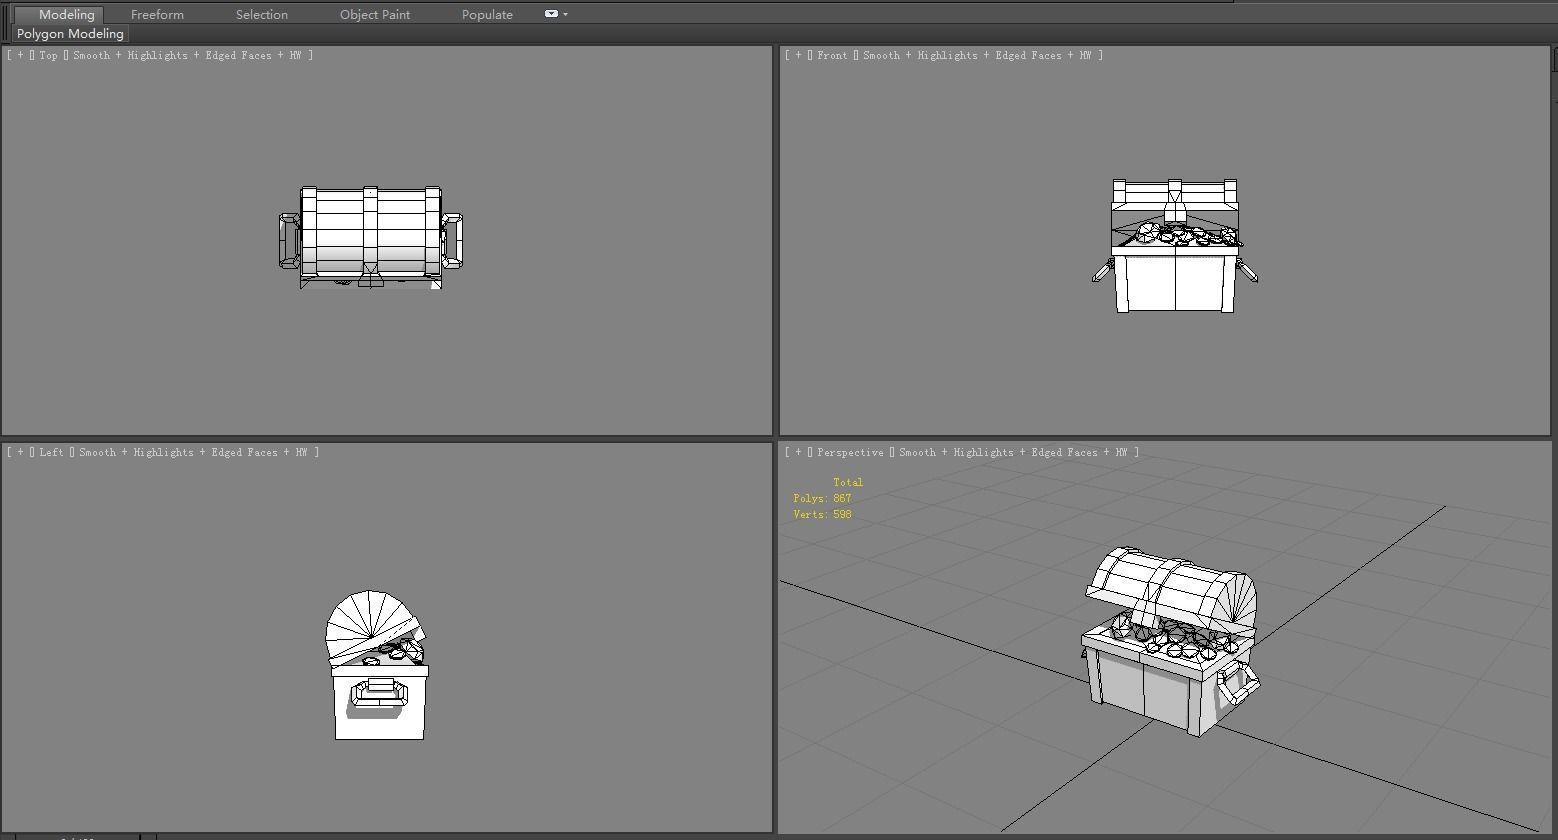Viewport: 1558px width, 840px height.
Task: Click the 'Polys: 867' statistic text
Action: click(x=822, y=498)
